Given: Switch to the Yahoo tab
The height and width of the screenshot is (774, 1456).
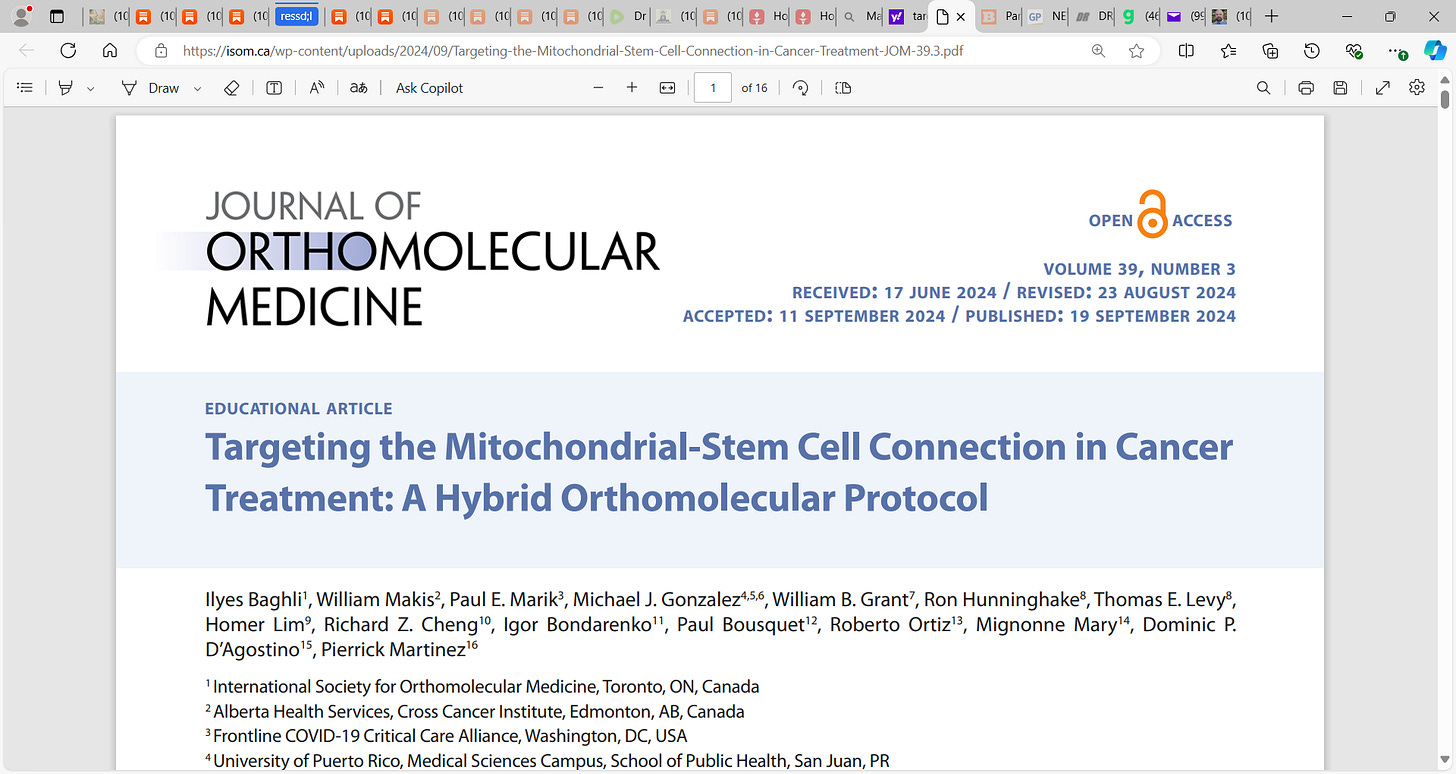Looking at the screenshot, I should pyautogui.click(x=907, y=17).
